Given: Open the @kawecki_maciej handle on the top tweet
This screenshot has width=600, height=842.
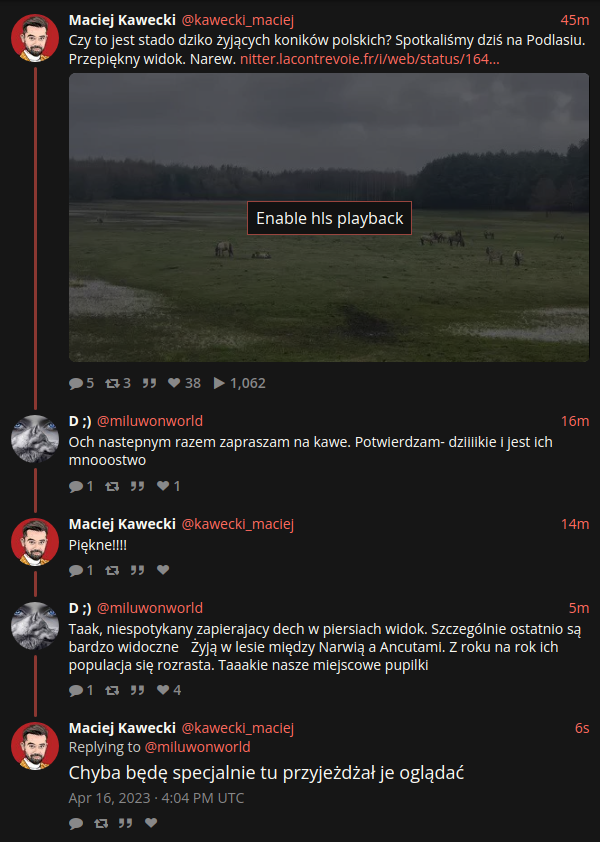Looking at the screenshot, I should tap(237, 20).
